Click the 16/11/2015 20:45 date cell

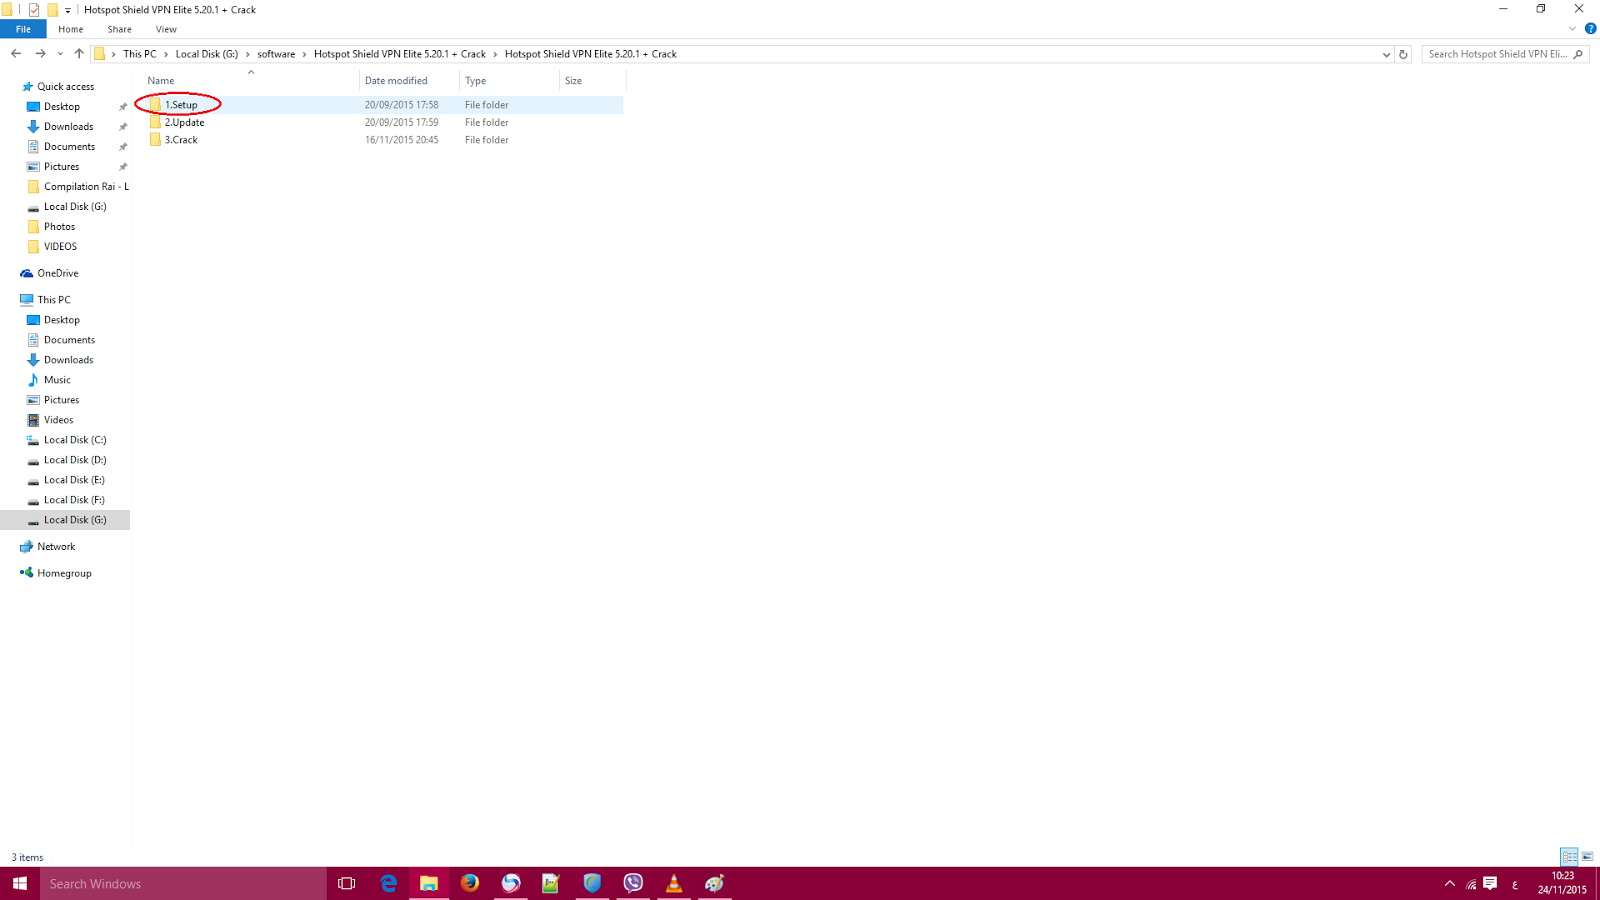401,140
